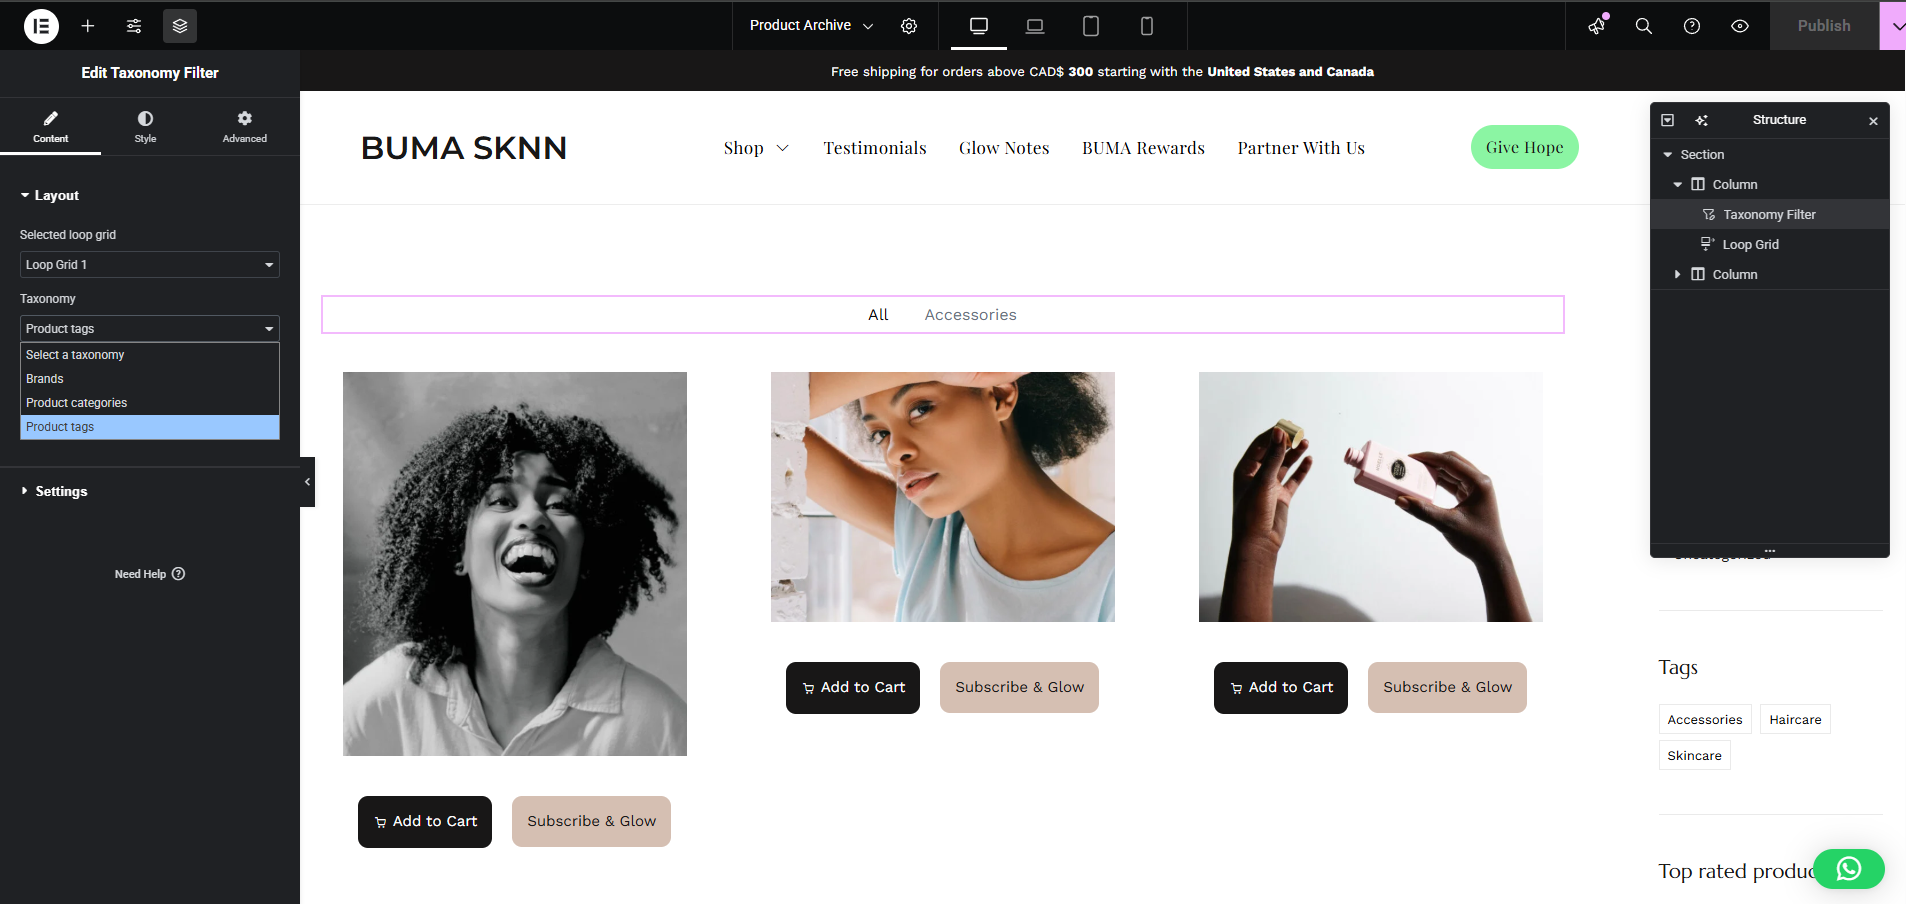The height and width of the screenshot is (904, 1906).
Task: Click the Haircare tag
Action: coord(1795,720)
